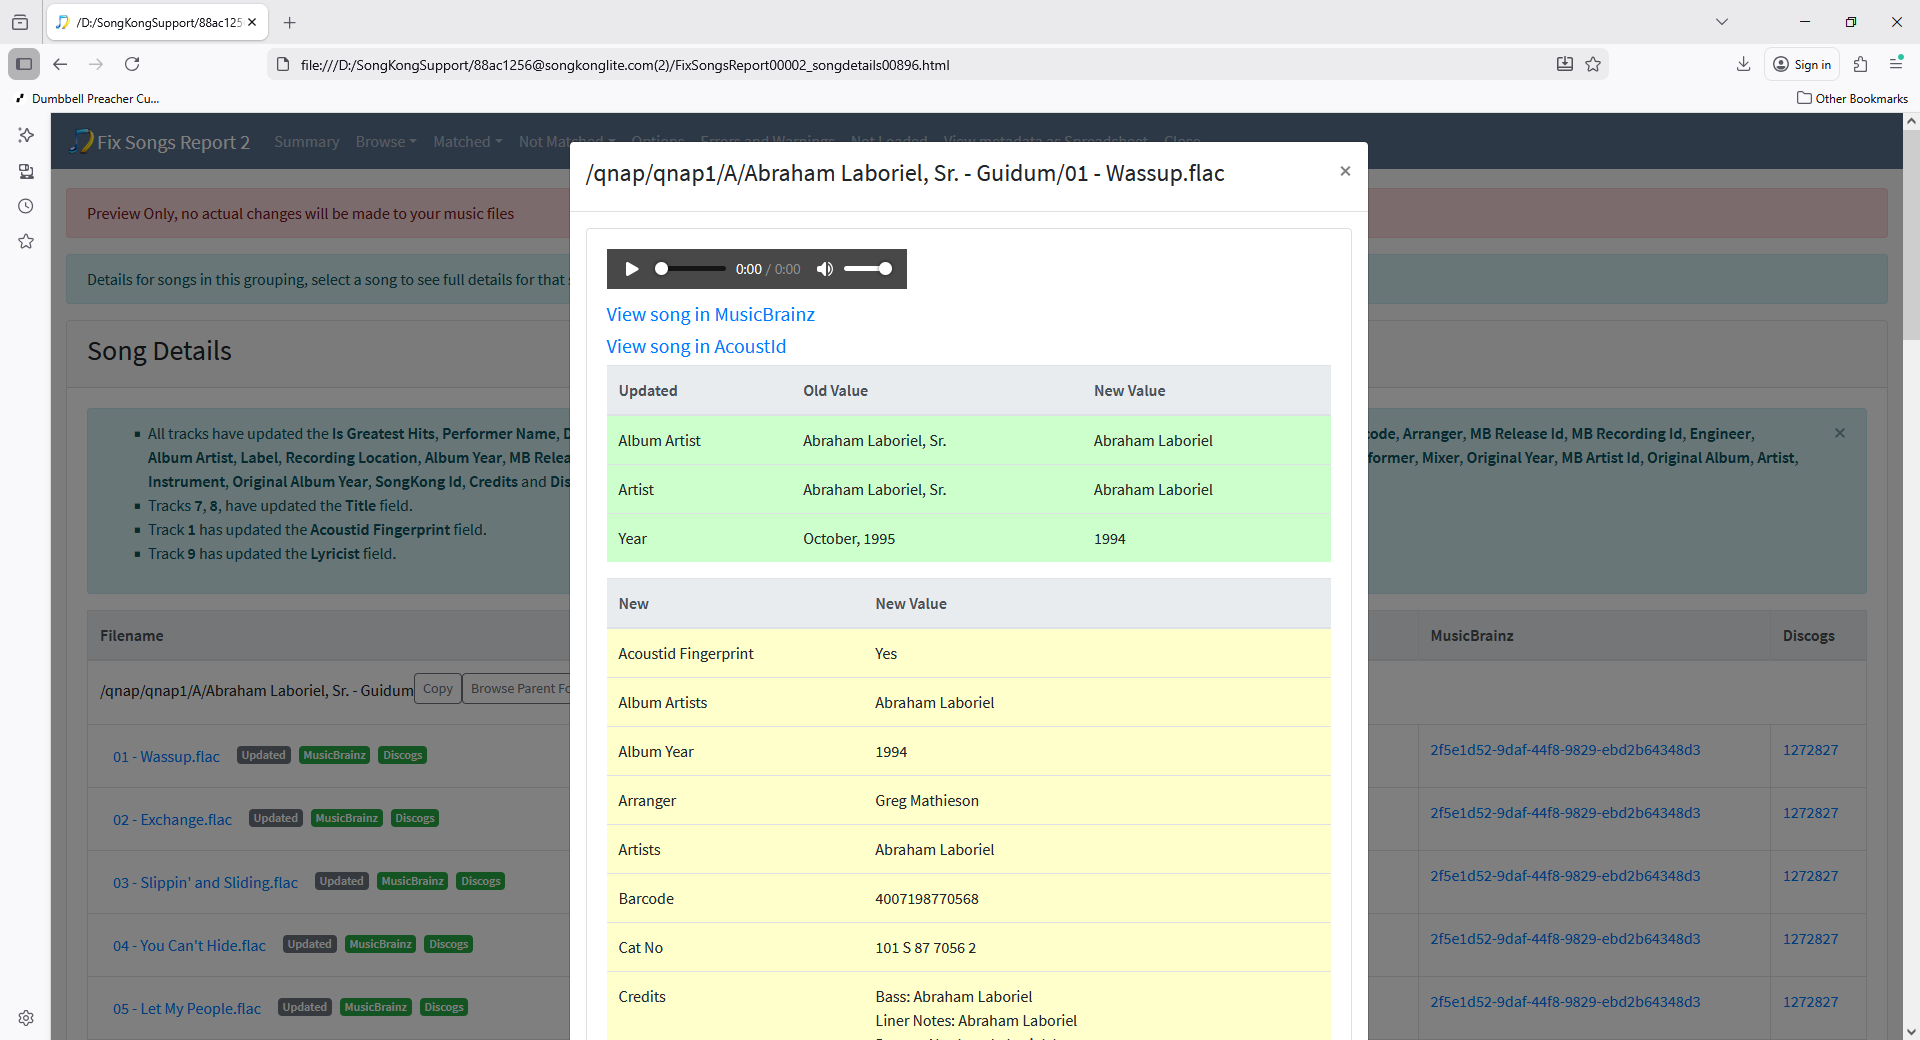Open the Summary menu item
The image size is (1920, 1040).
(x=306, y=142)
